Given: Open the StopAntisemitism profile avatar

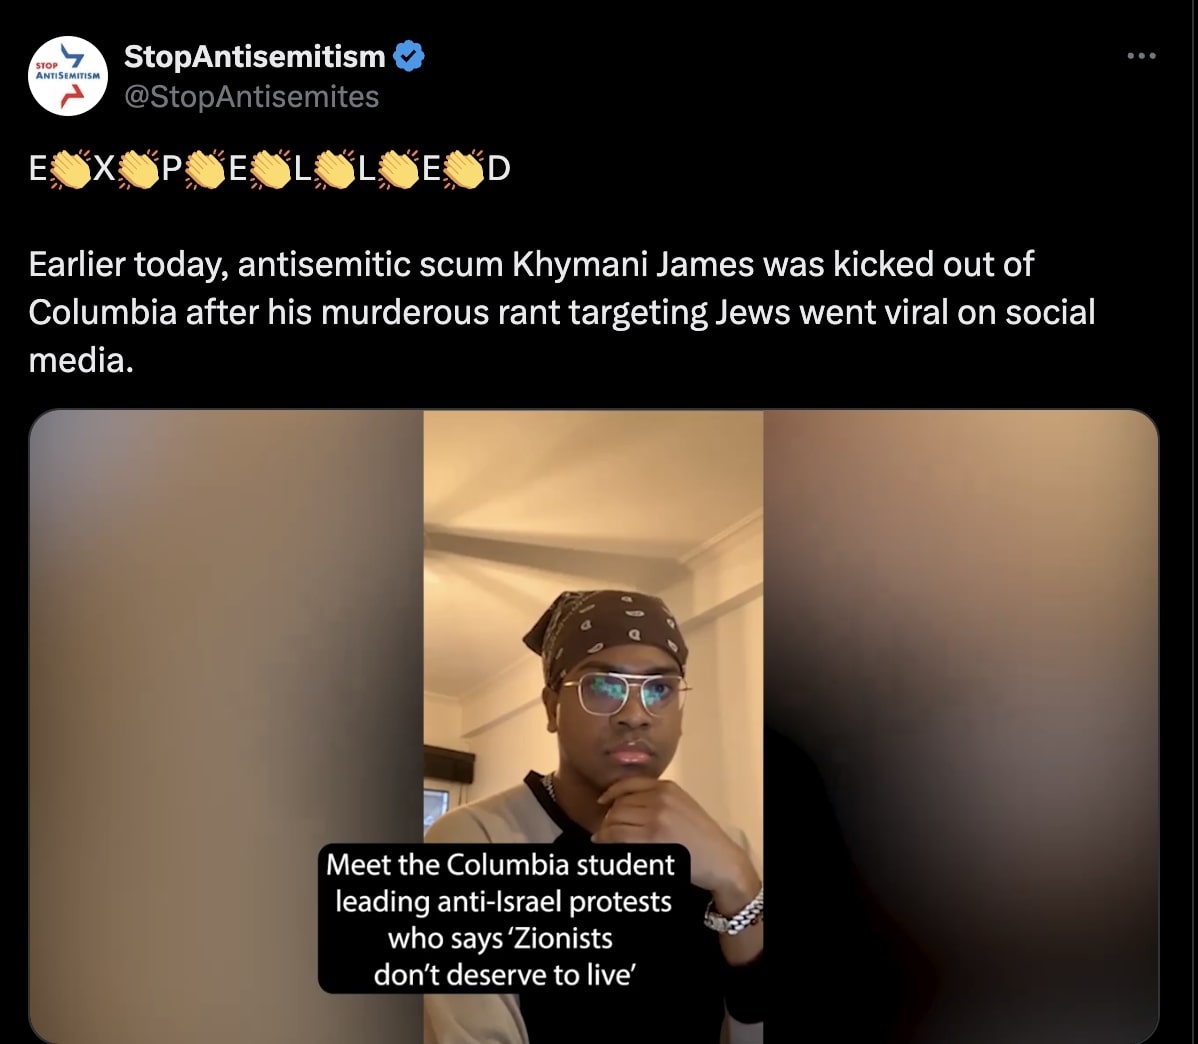Looking at the screenshot, I should (x=68, y=76).
